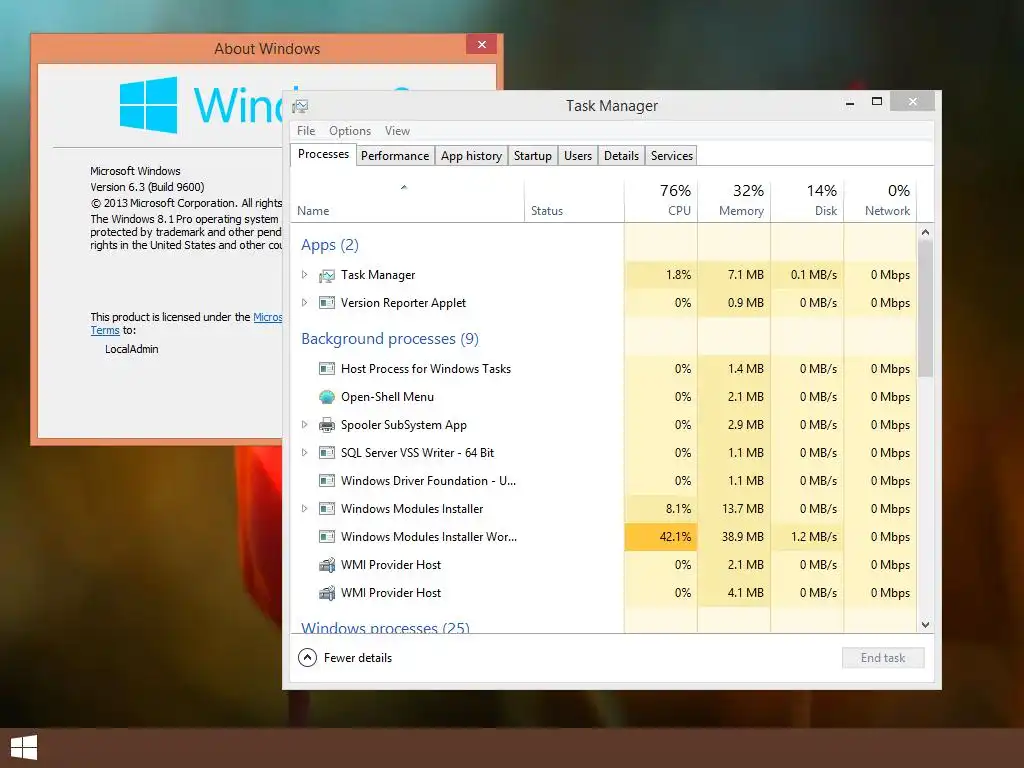Click the process list vertical scrollbar thumb
The height and width of the screenshot is (768, 1024).
click(x=925, y=308)
